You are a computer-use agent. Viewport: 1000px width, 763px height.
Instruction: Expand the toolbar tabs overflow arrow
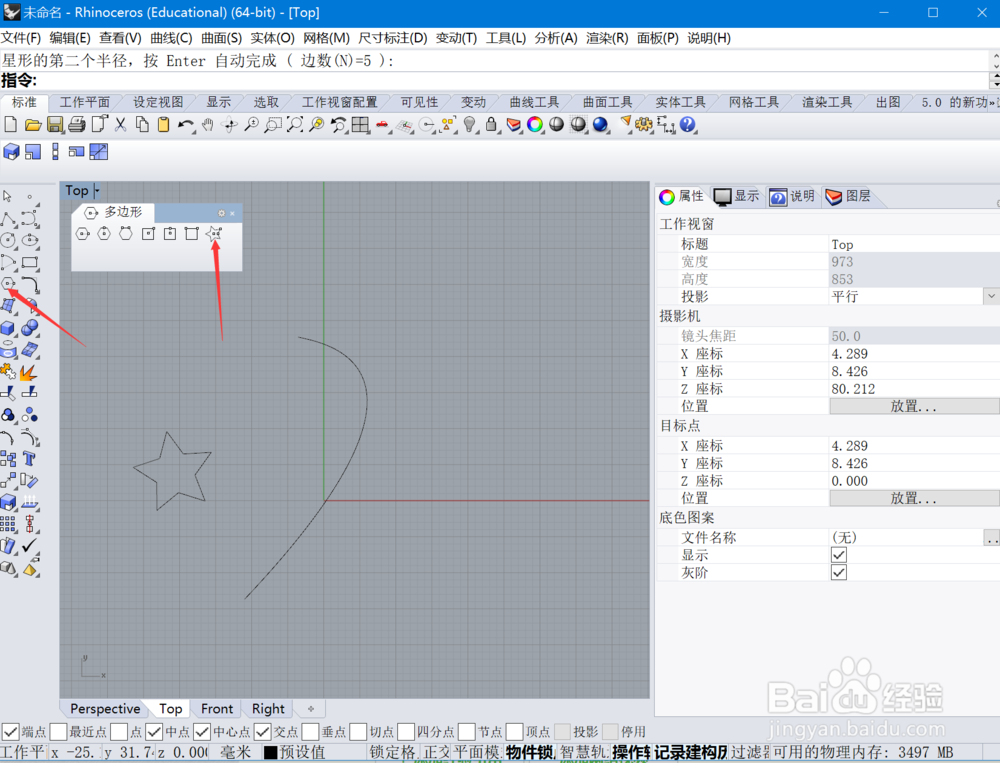click(994, 102)
